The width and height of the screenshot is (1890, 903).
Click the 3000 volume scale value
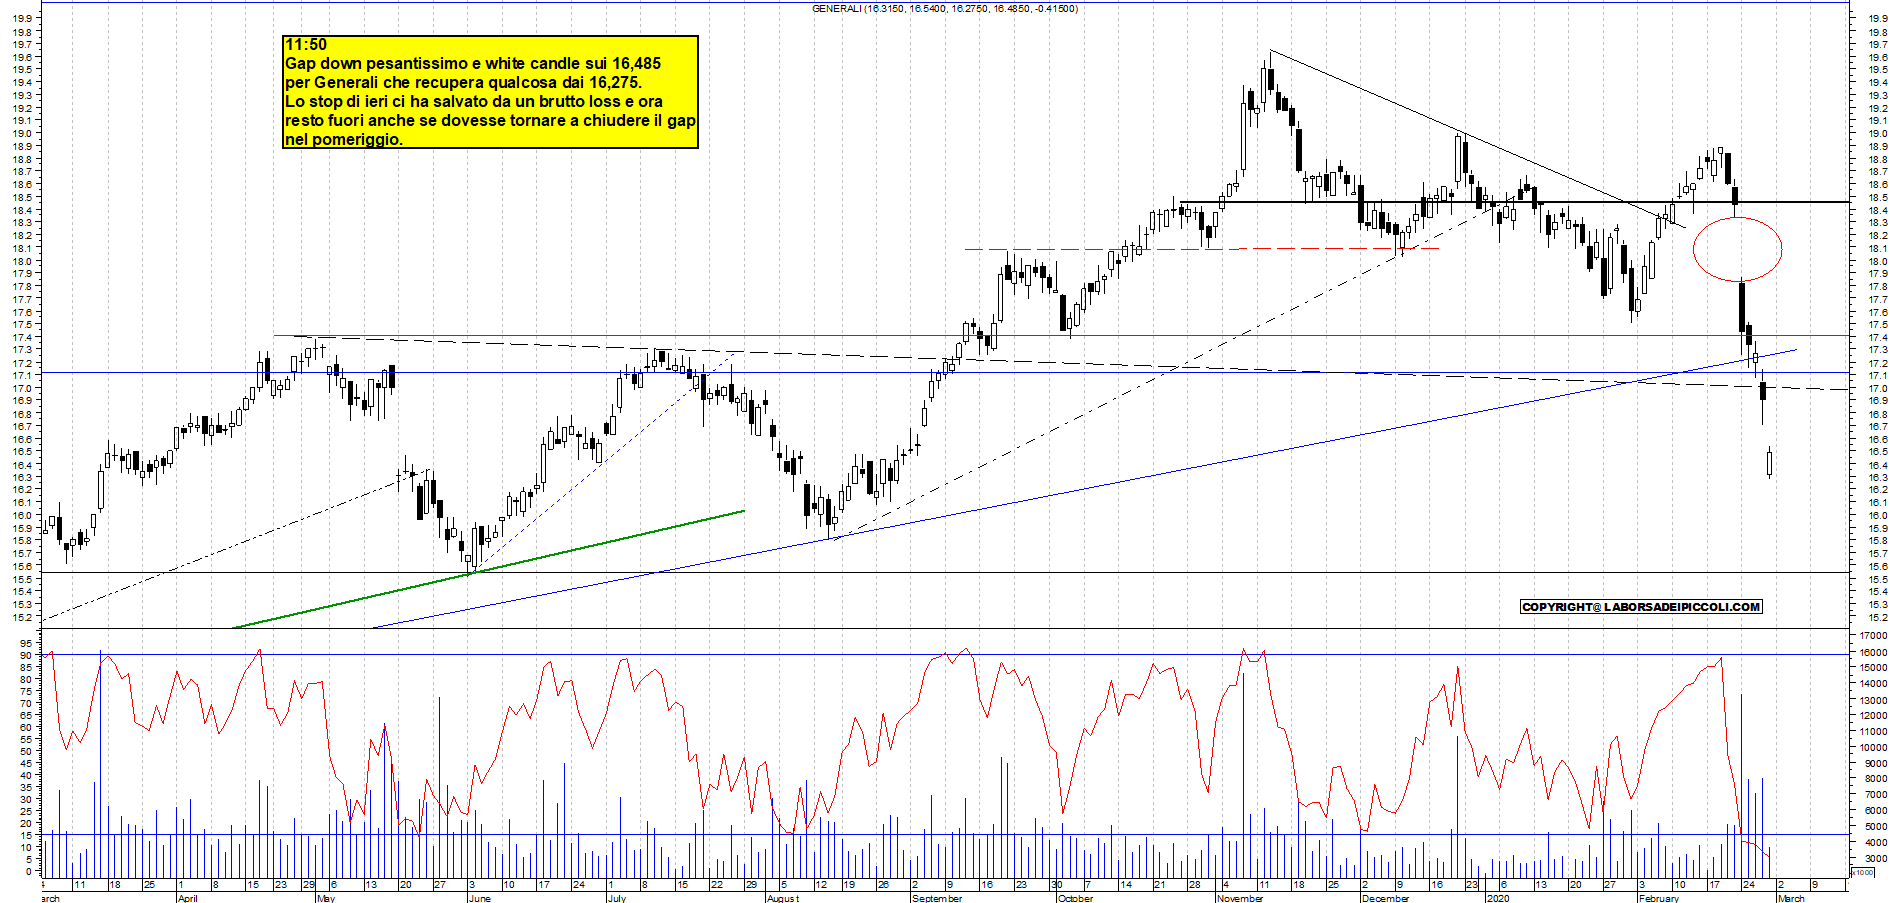tap(1875, 859)
